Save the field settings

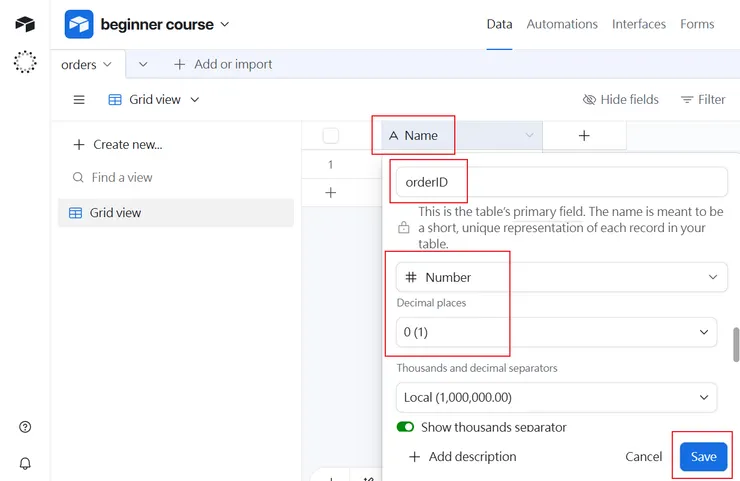703,456
